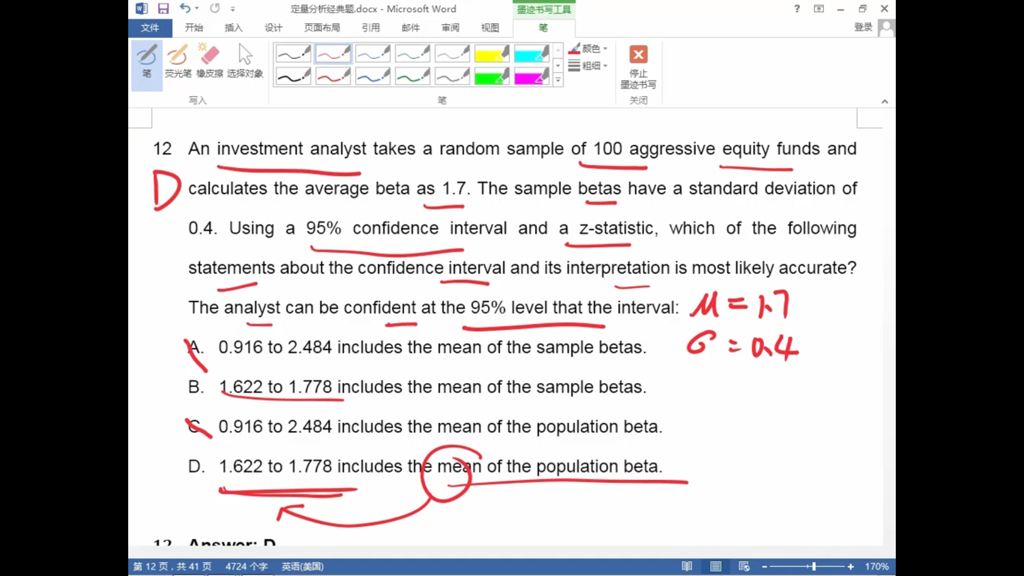Screen dimensions: 1024x576
Task: Click the zoom in plus button
Action: [851, 567]
